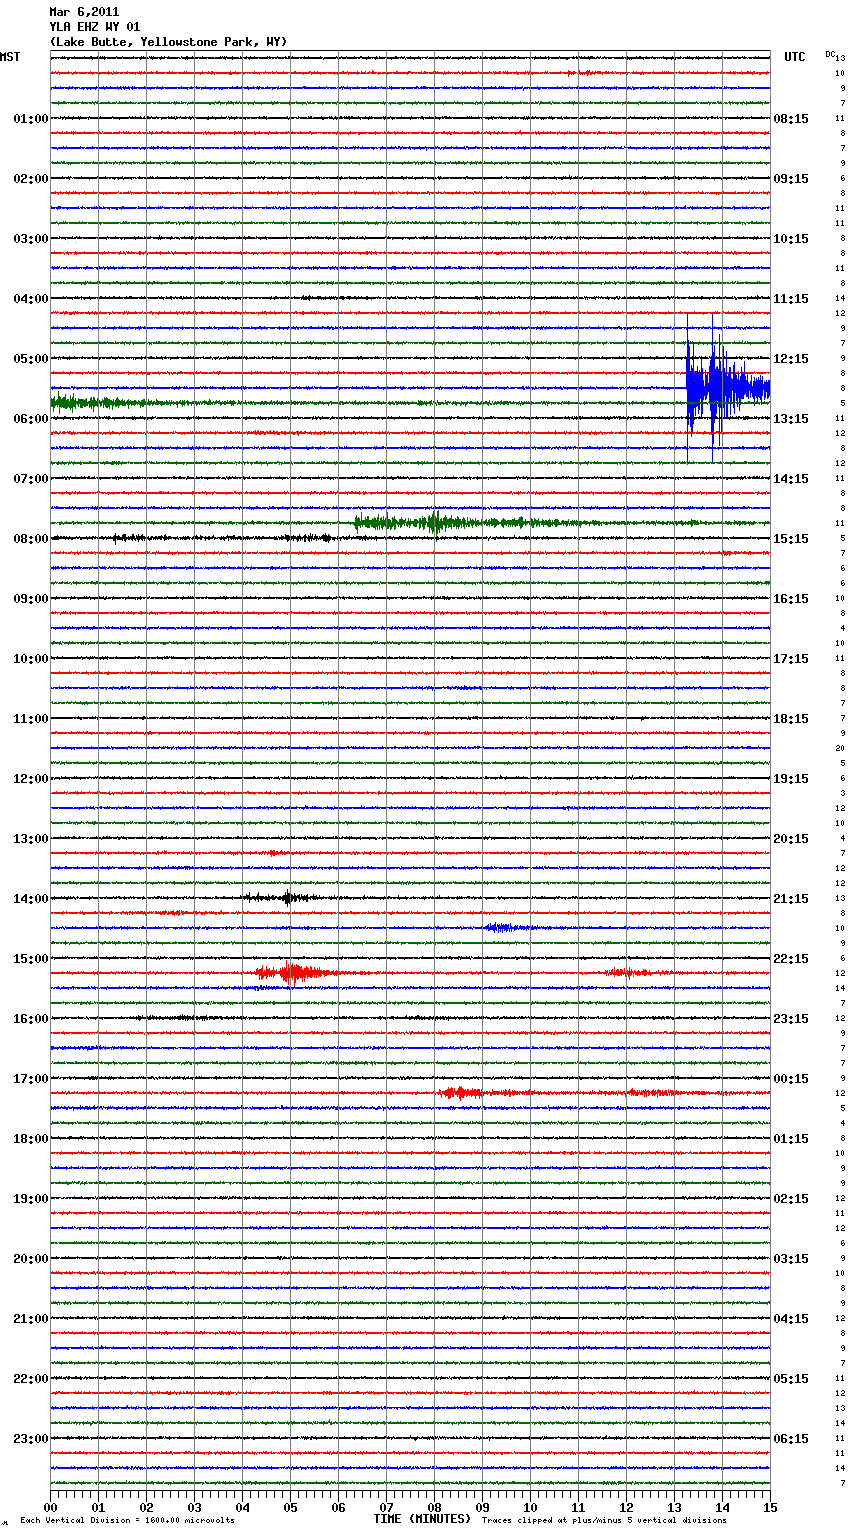Click the "22:15" UTC time label
This screenshot has height=1534, width=850.
pyautogui.click(x=791, y=959)
